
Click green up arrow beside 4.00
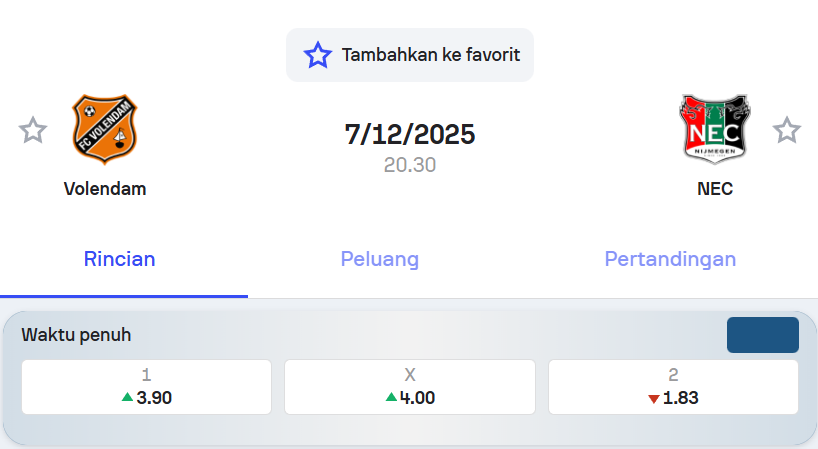(391, 397)
